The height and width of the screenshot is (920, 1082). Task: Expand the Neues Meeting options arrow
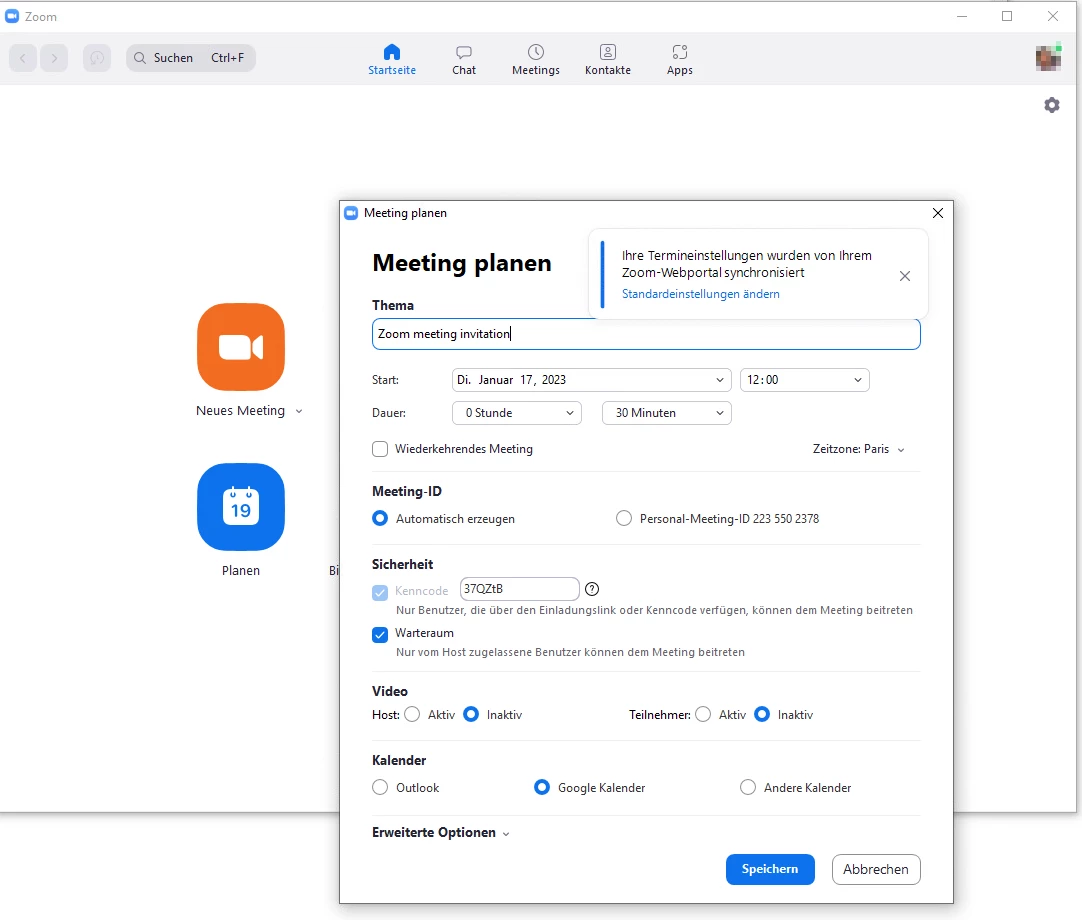(299, 411)
